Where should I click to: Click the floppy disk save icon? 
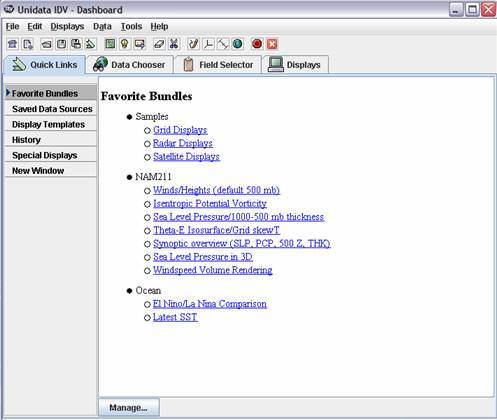point(61,44)
